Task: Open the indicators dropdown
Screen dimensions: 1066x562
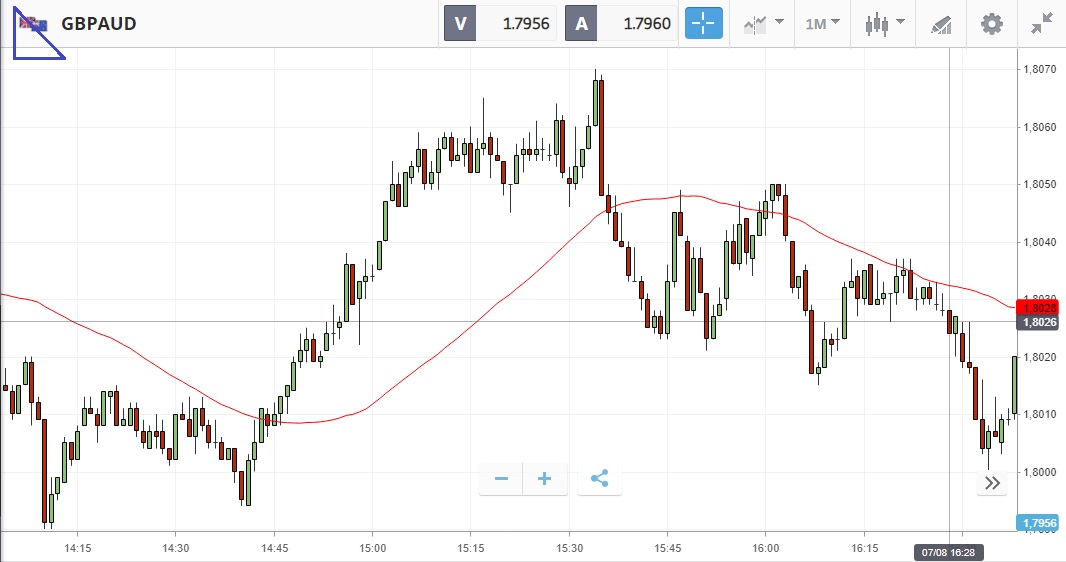Action: click(x=763, y=23)
